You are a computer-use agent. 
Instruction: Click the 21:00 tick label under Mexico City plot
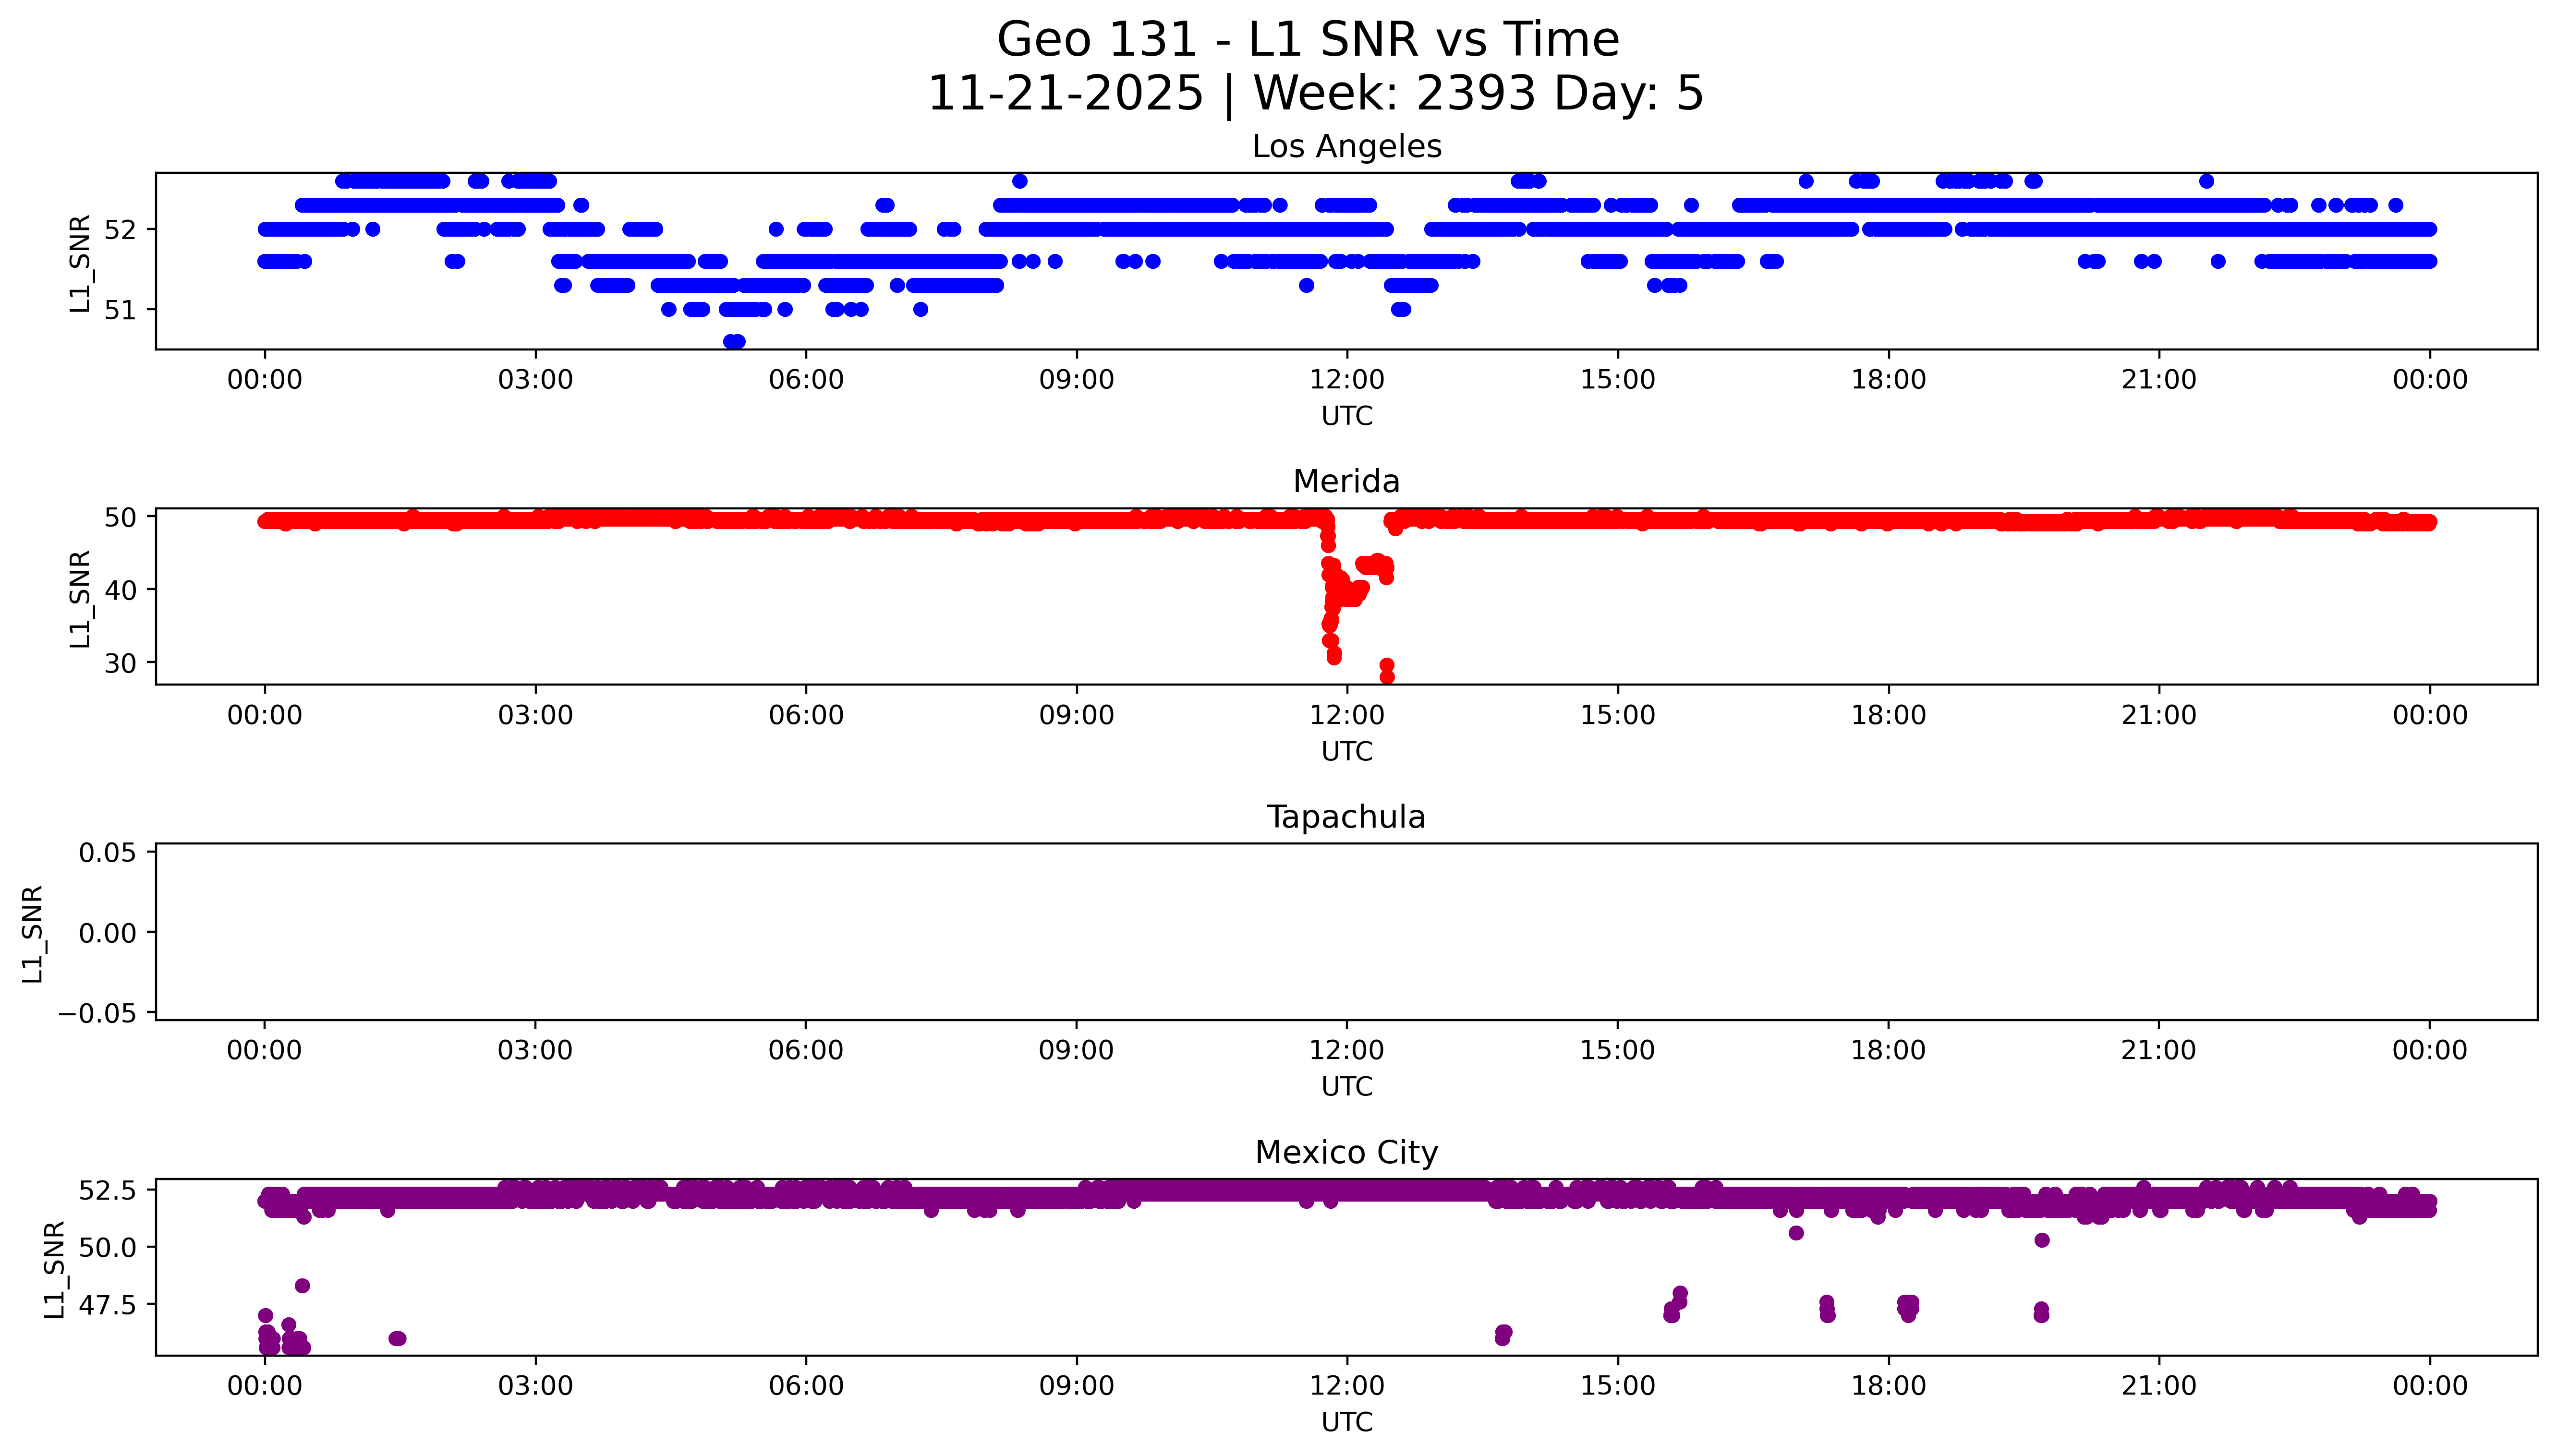point(2158,1386)
